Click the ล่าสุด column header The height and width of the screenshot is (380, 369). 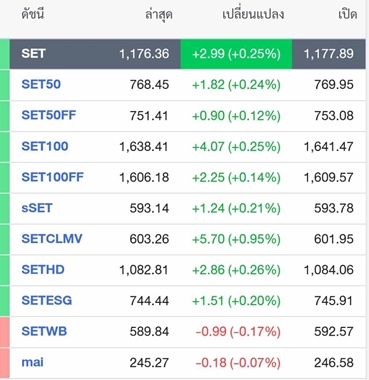pyautogui.click(x=159, y=15)
